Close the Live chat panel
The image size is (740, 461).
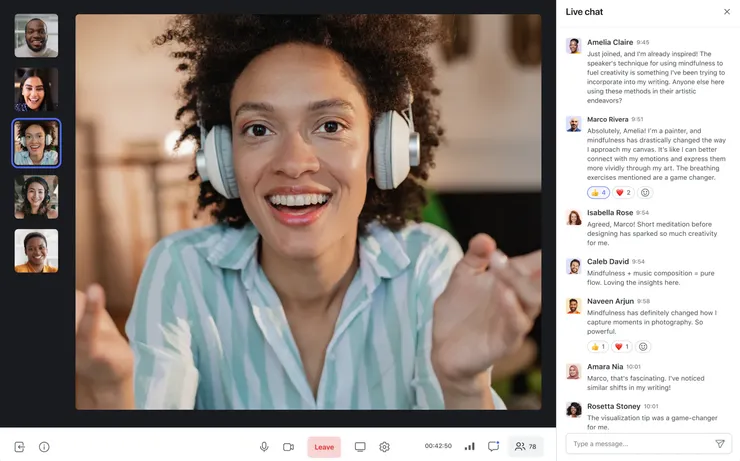pyautogui.click(x=727, y=12)
